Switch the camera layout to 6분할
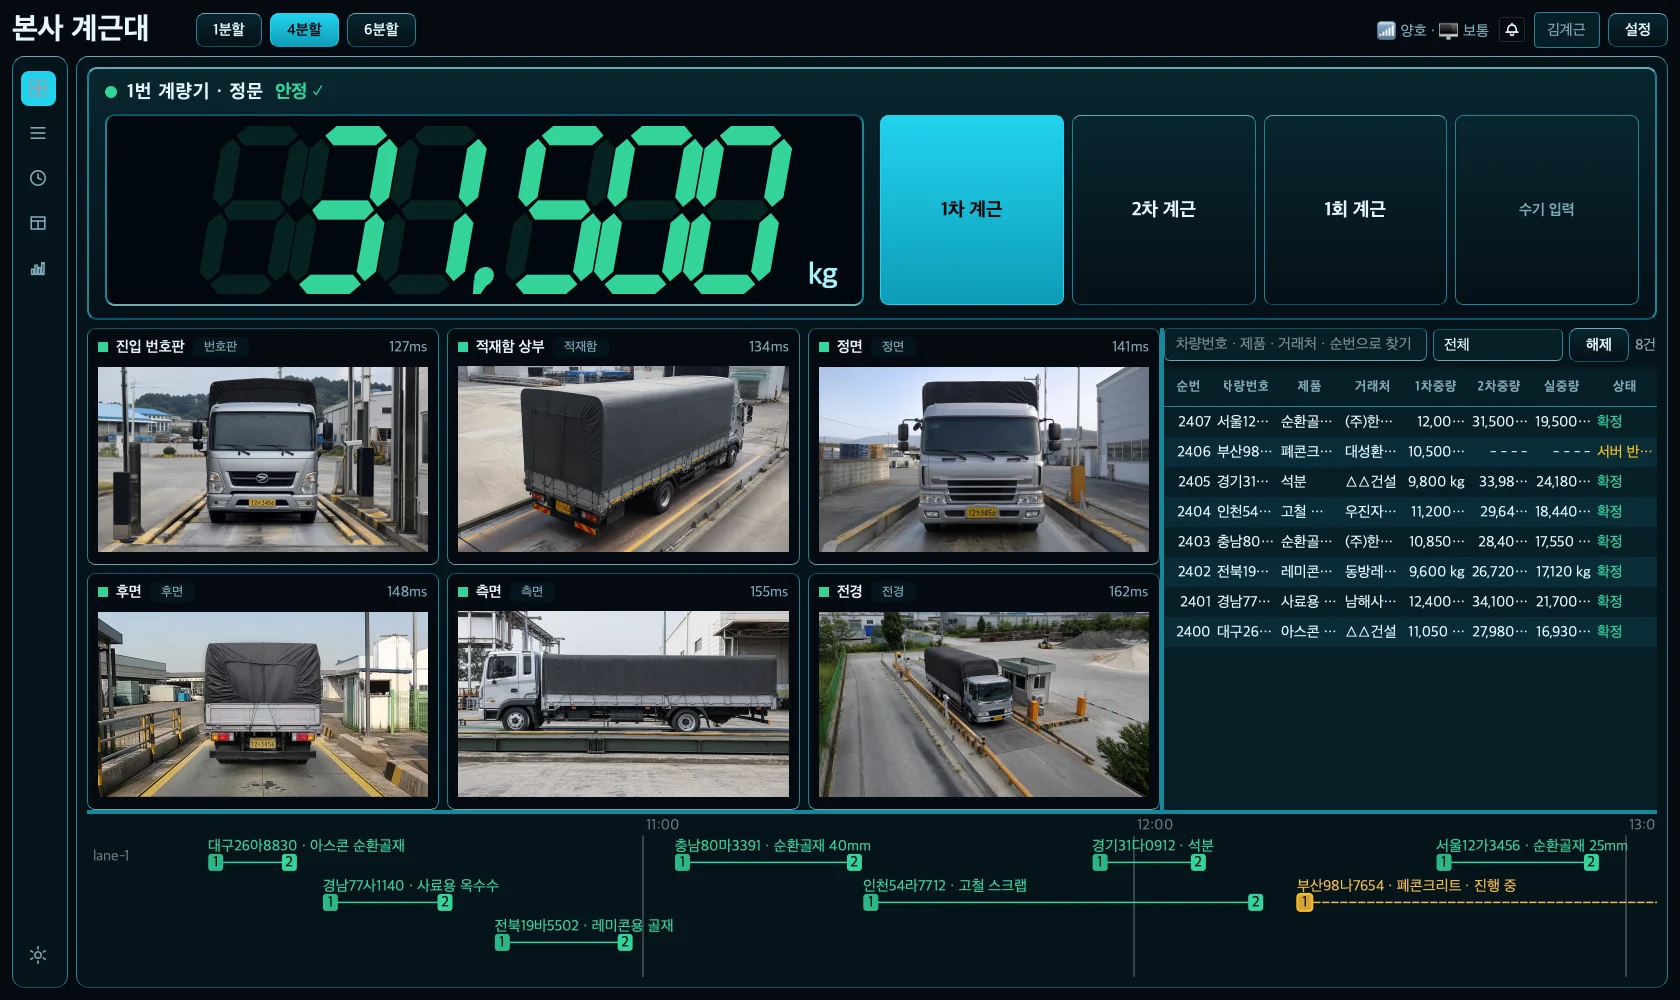Viewport: 1680px width, 1000px height. click(x=381, y=30)
